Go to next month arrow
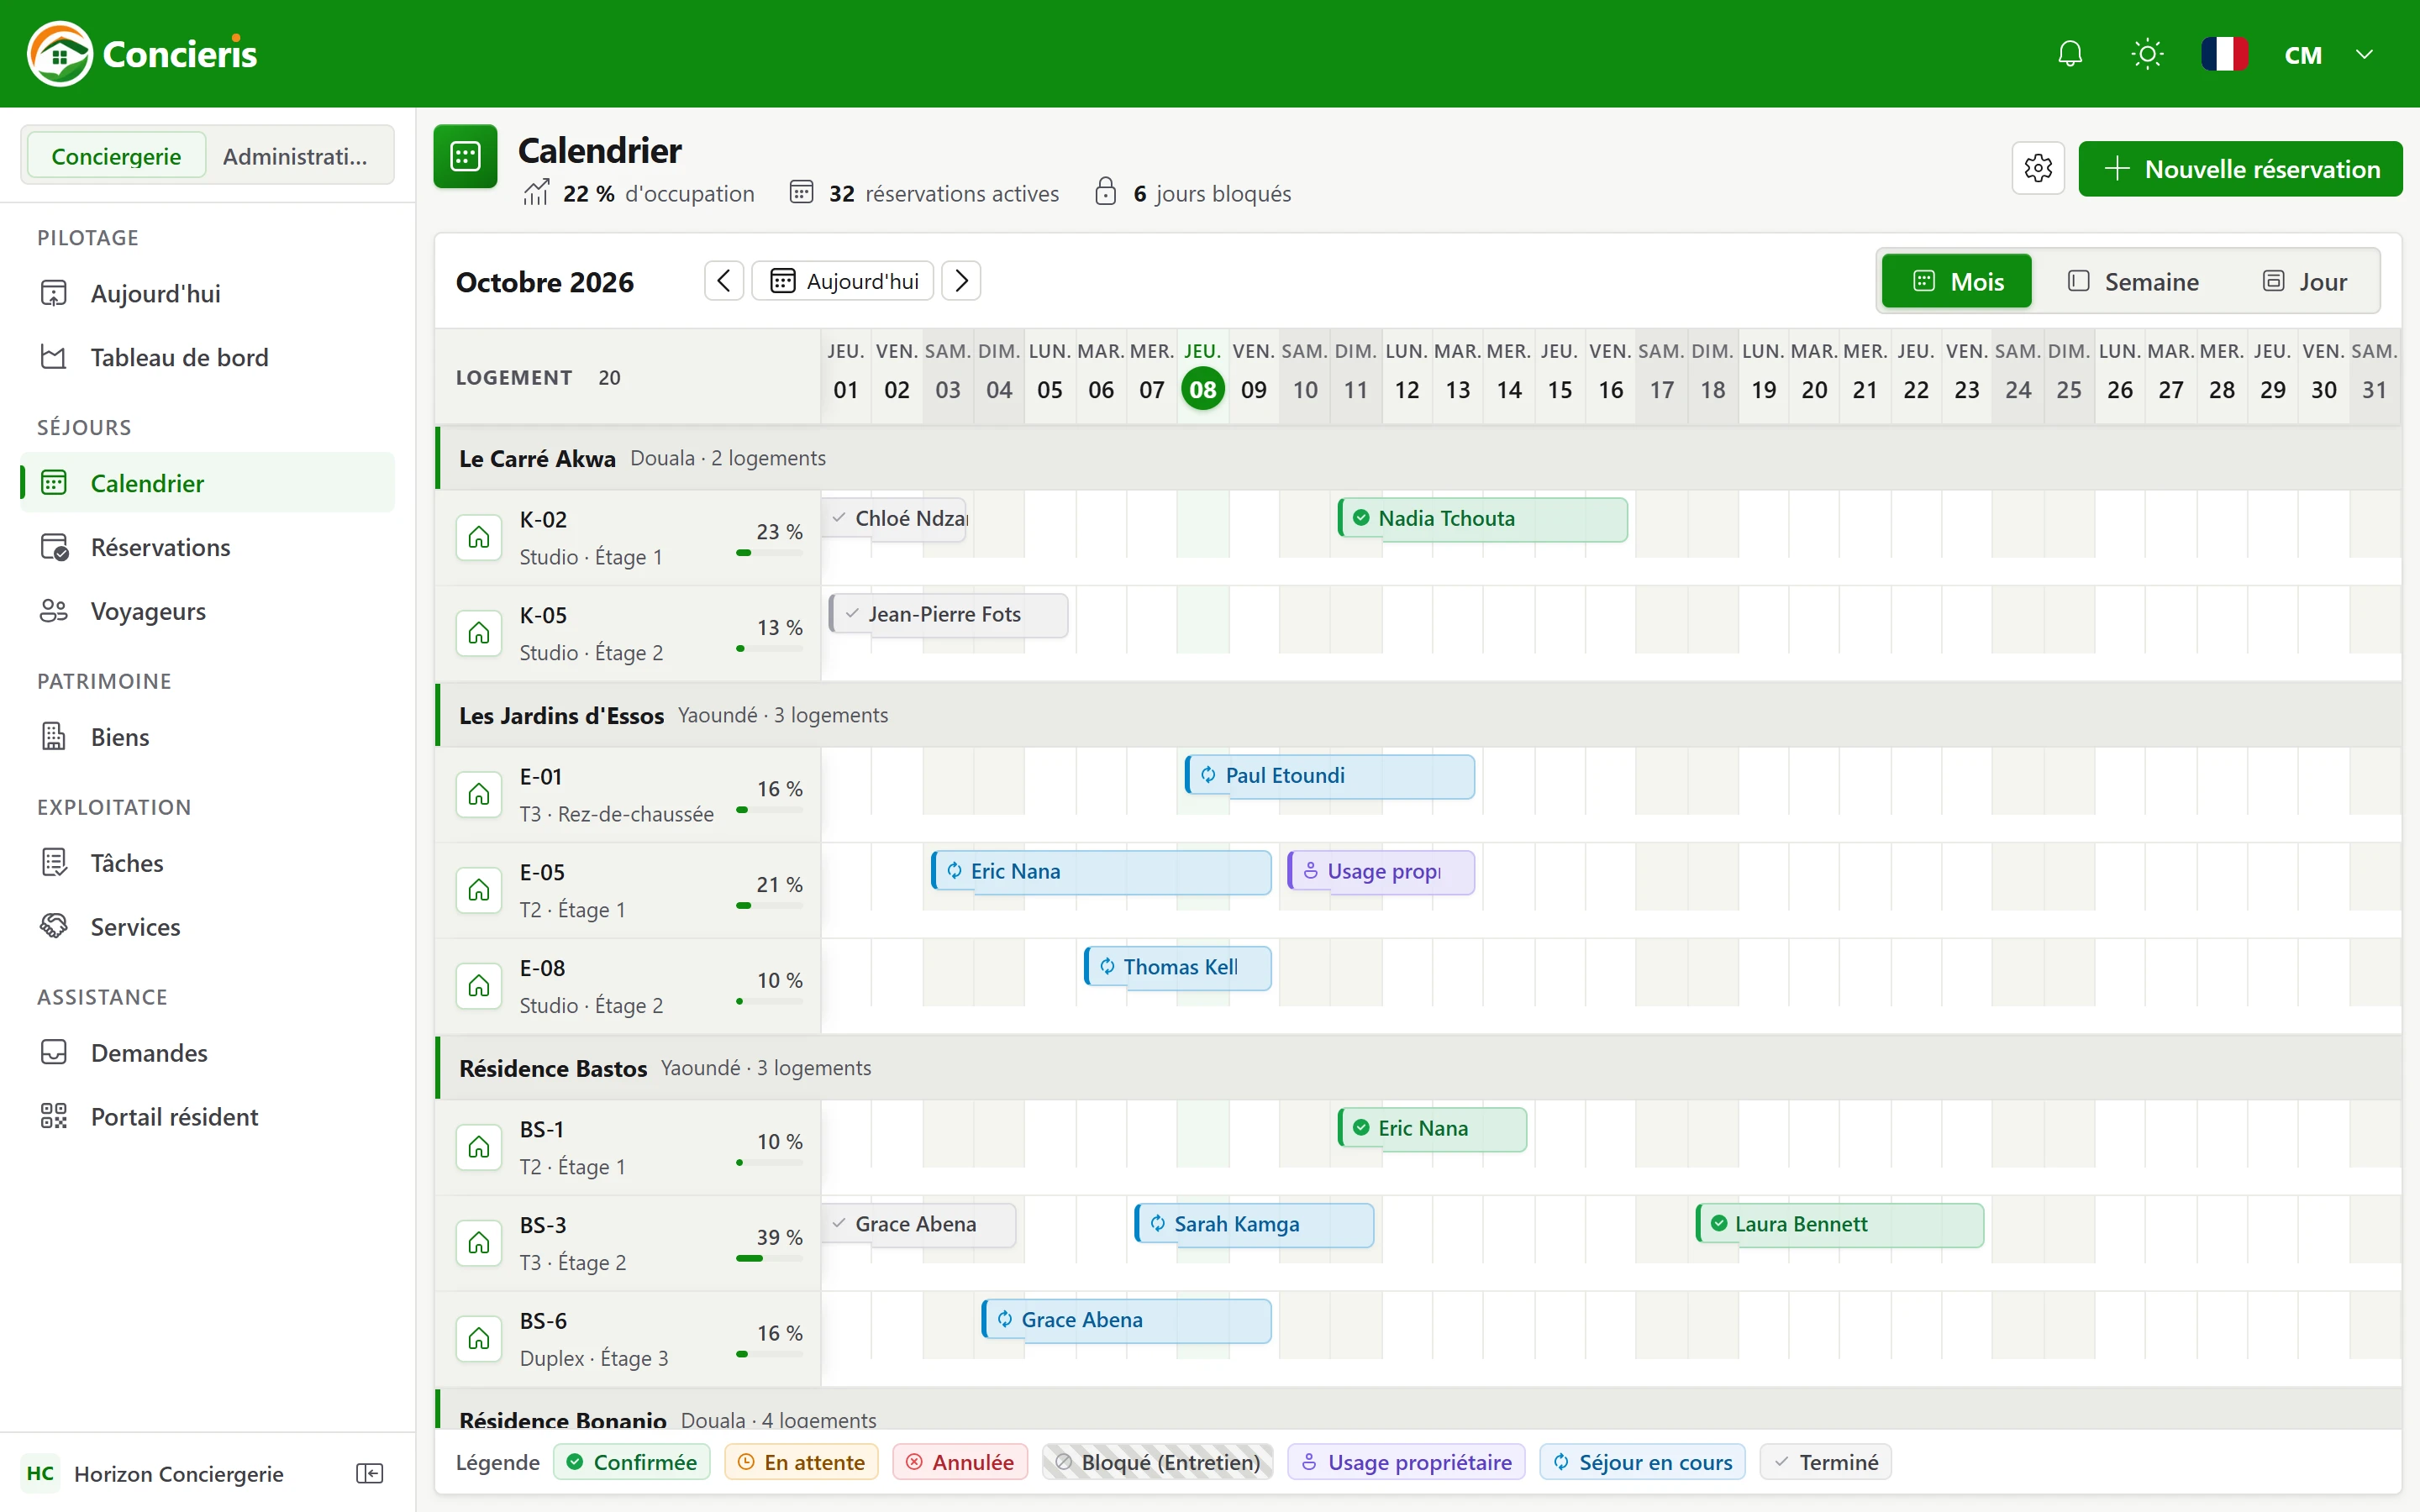2420x1512 pixels. click(x=961, y=281)
